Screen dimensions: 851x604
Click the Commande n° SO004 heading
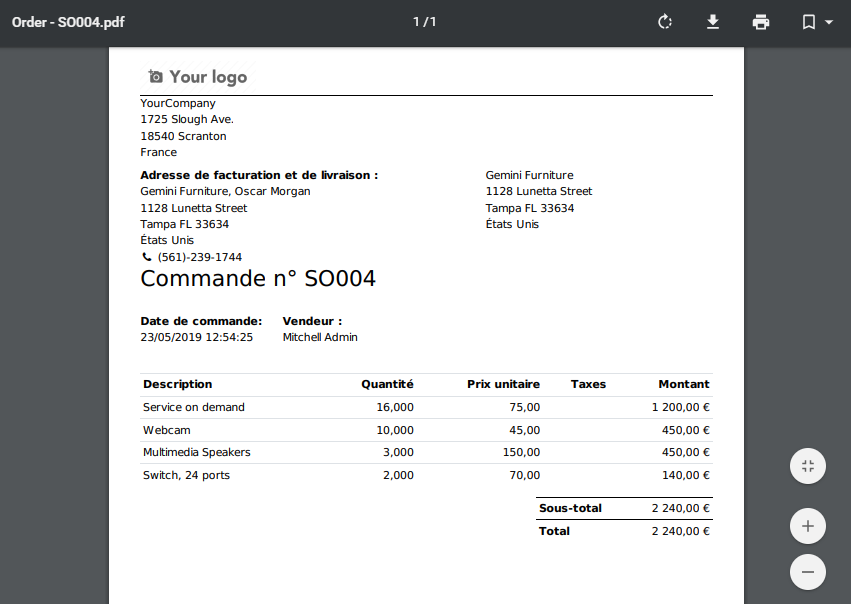(258, 279)
